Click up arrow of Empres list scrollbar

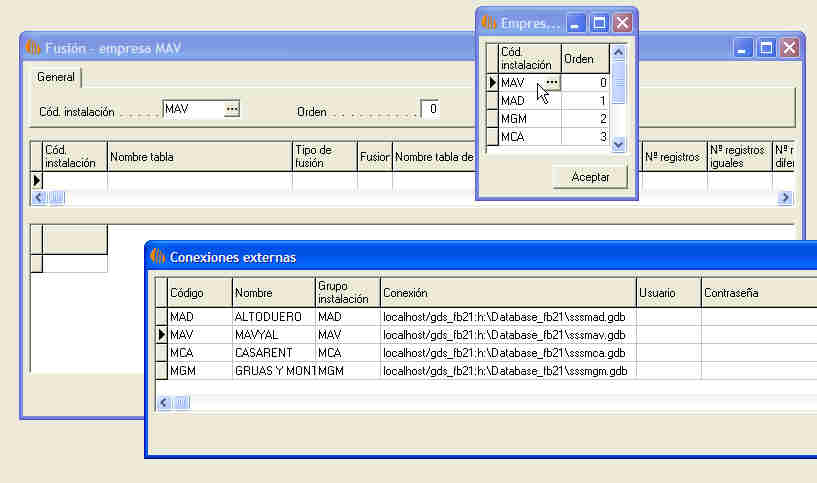pos(618,51)
